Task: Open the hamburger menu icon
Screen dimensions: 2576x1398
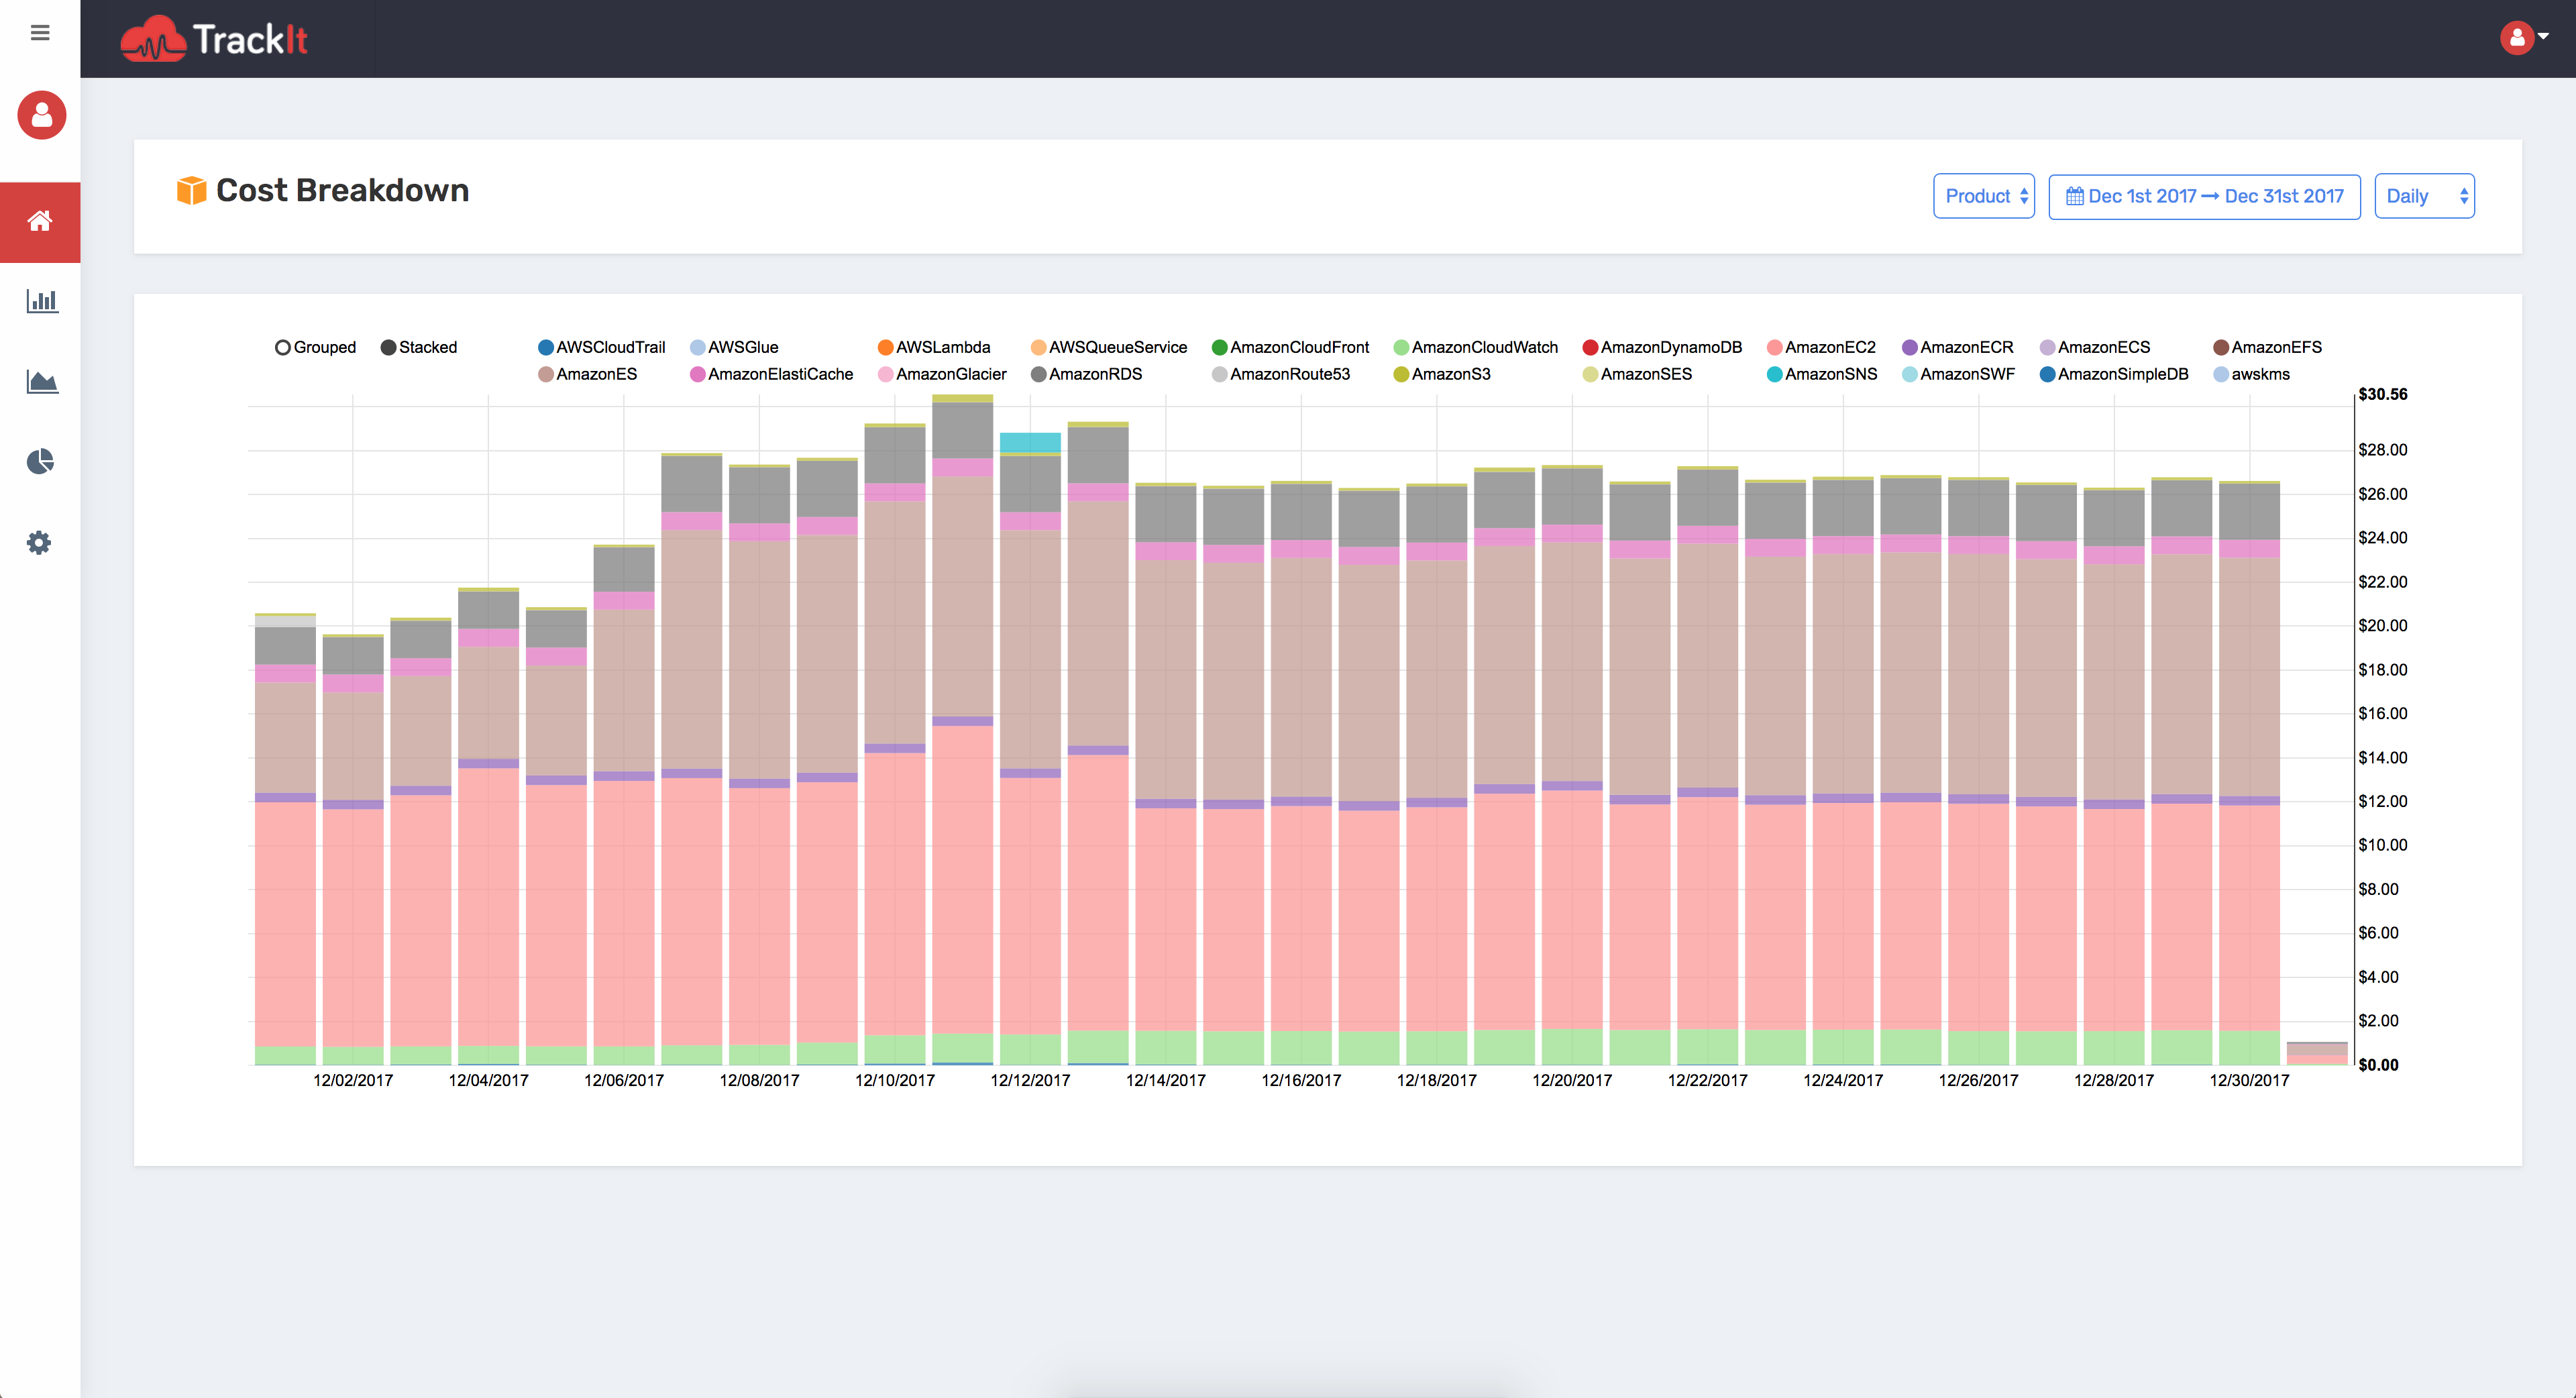Action: (40, 33)
